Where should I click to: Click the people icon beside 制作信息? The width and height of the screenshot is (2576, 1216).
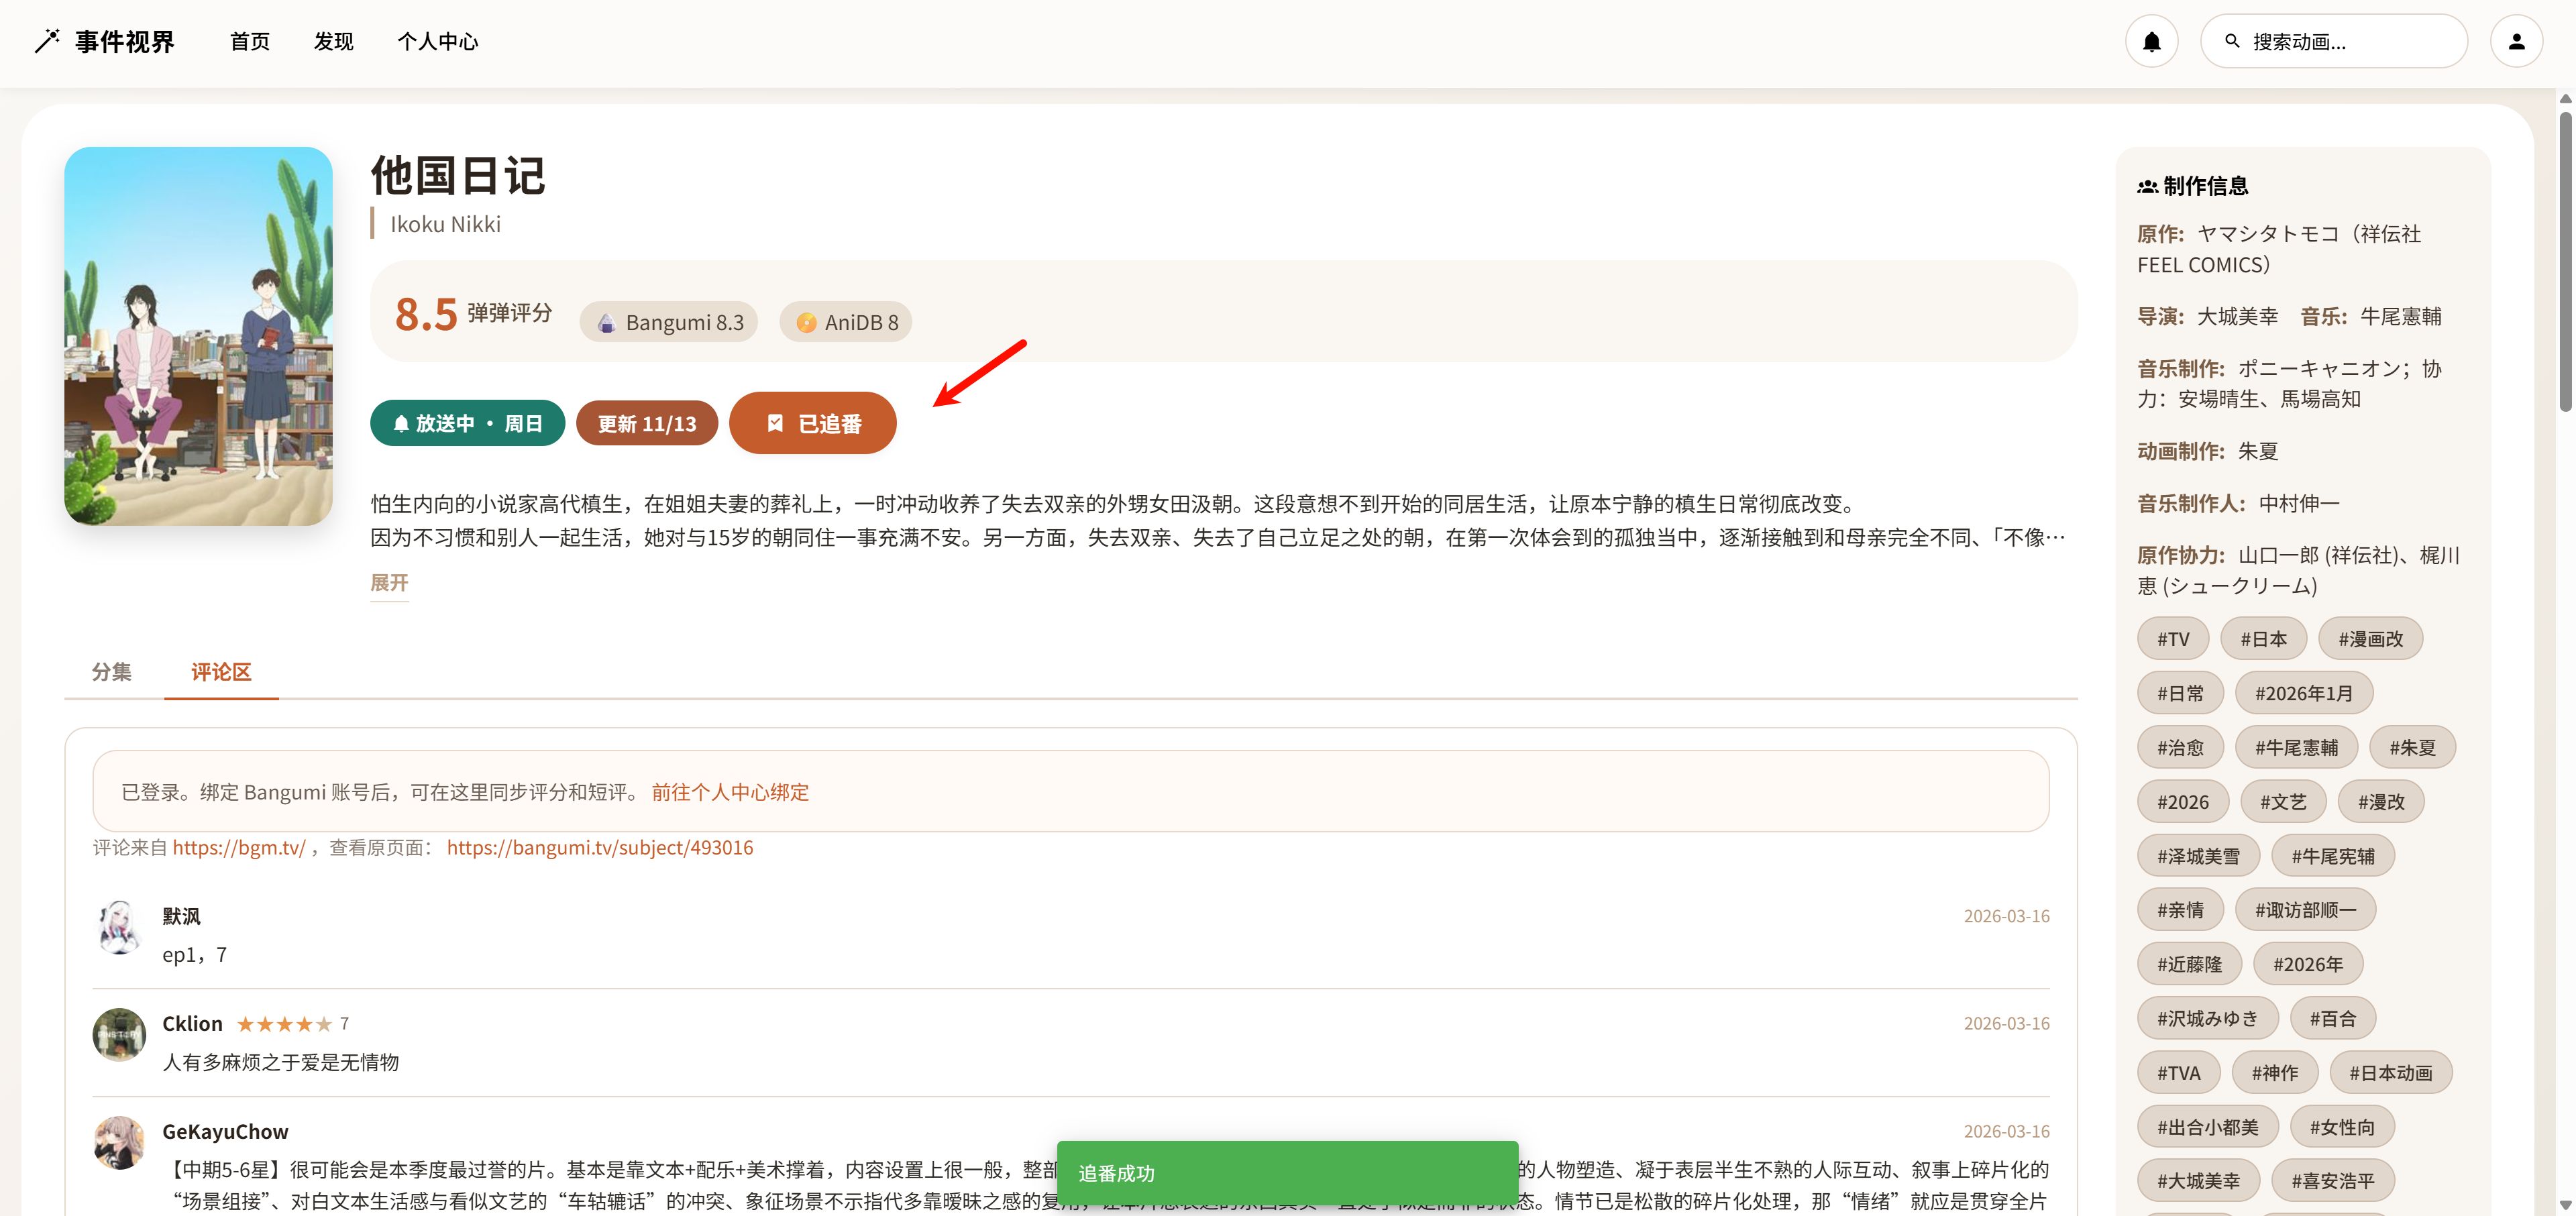coord(2147,185)
